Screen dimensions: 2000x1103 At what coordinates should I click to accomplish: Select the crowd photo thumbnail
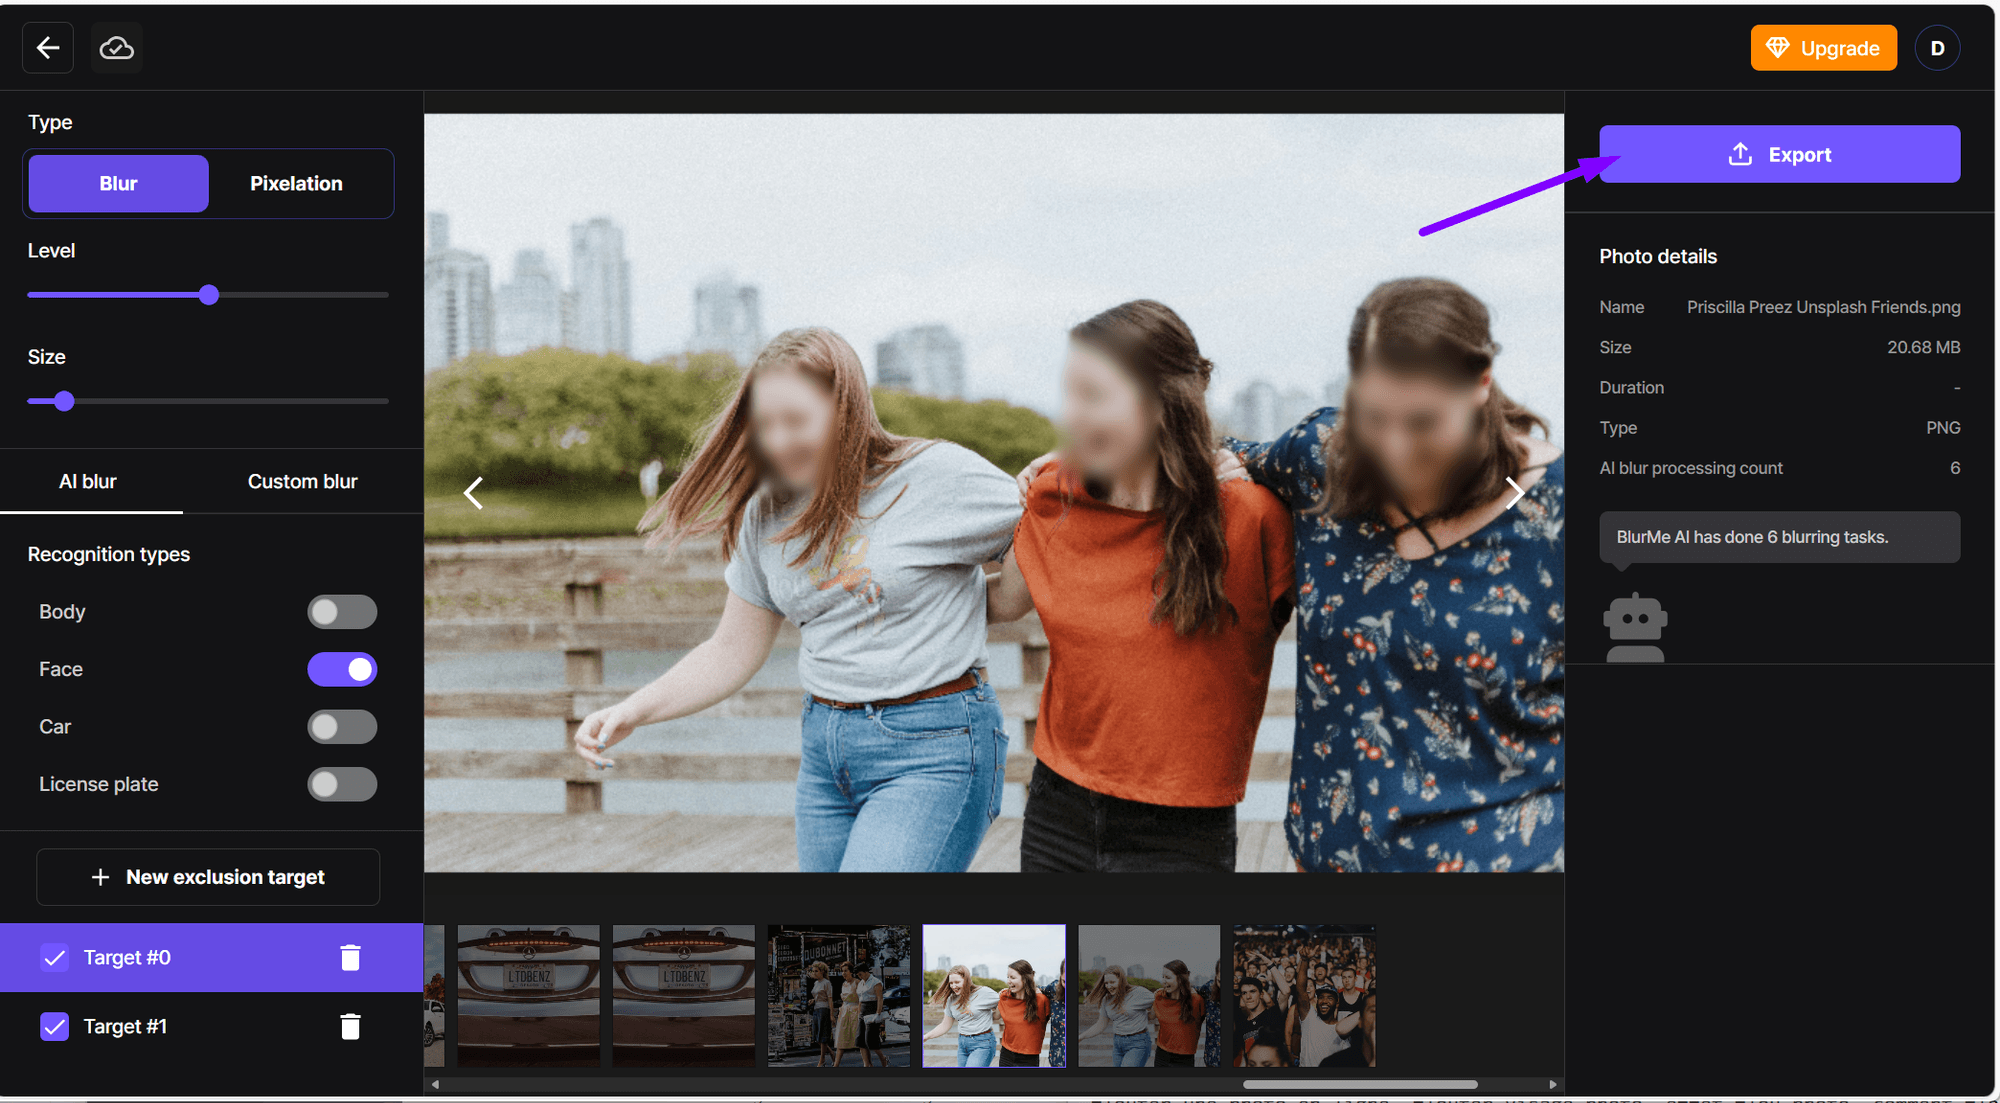click(x=1304, y=996)
